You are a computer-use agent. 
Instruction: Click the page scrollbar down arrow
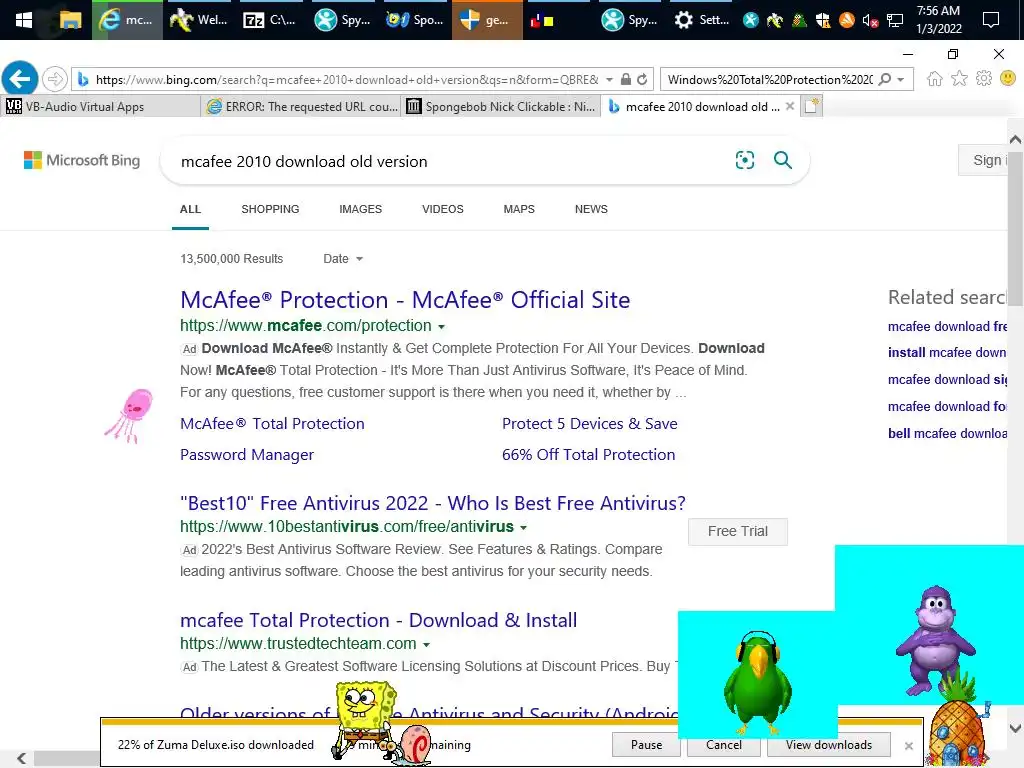click(1015, 728)
